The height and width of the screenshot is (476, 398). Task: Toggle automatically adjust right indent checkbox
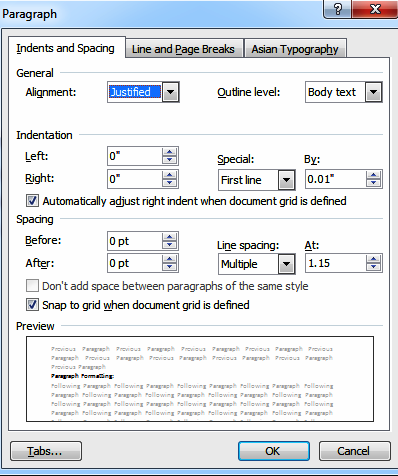coord(32,201)
